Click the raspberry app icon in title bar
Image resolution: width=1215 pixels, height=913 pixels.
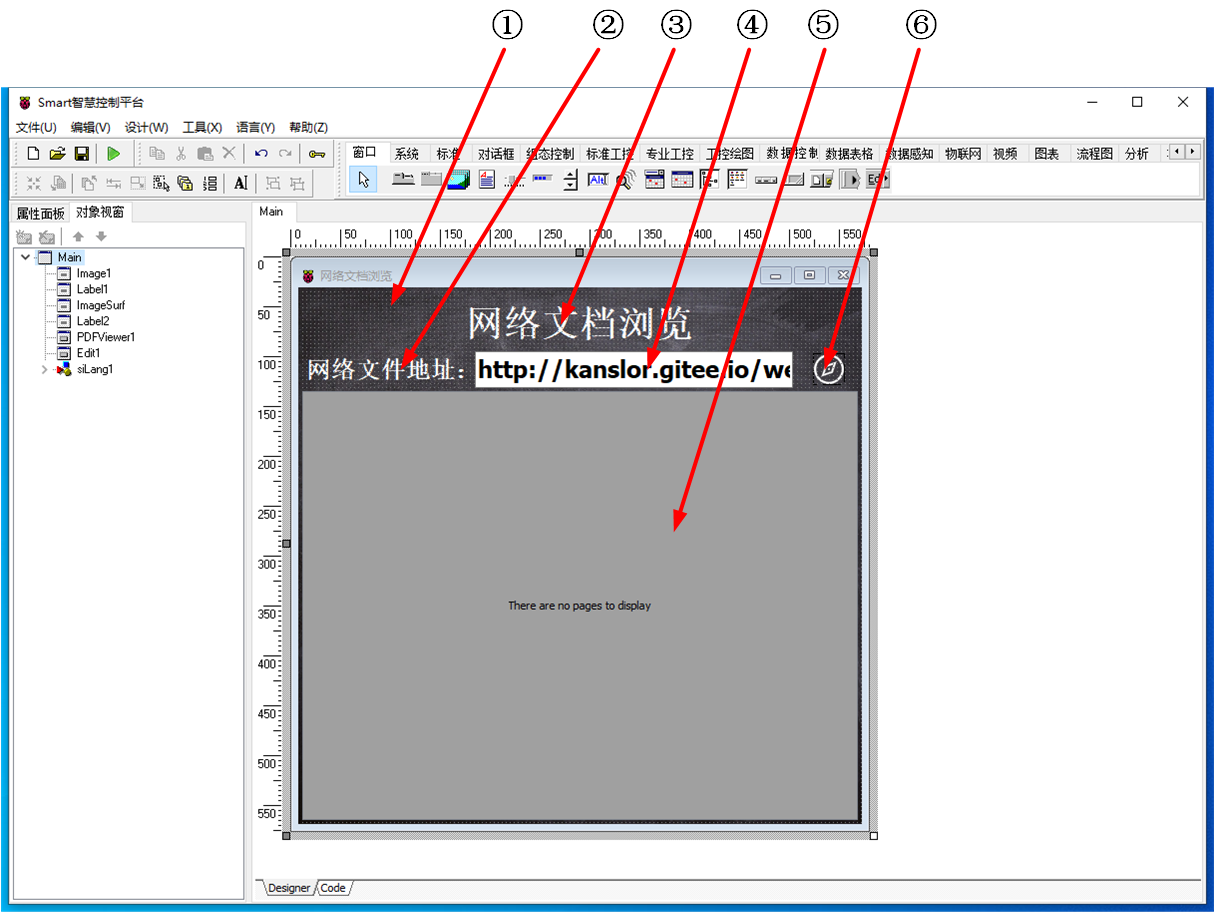[x=24, y=102]
